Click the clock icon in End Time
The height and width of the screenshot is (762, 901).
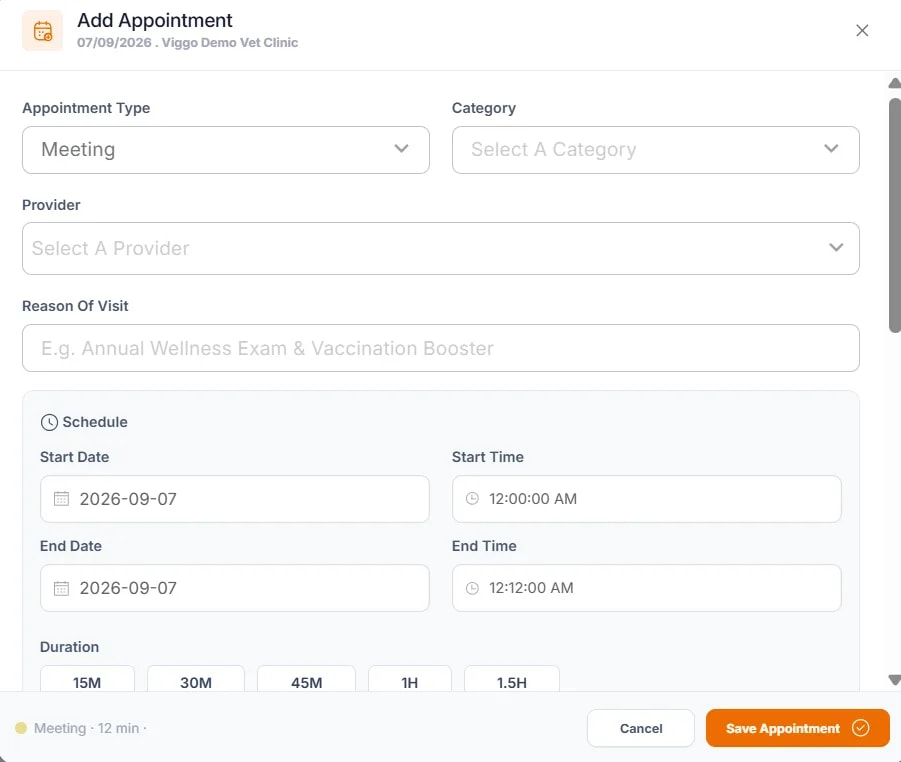click(x=472, y=588)
